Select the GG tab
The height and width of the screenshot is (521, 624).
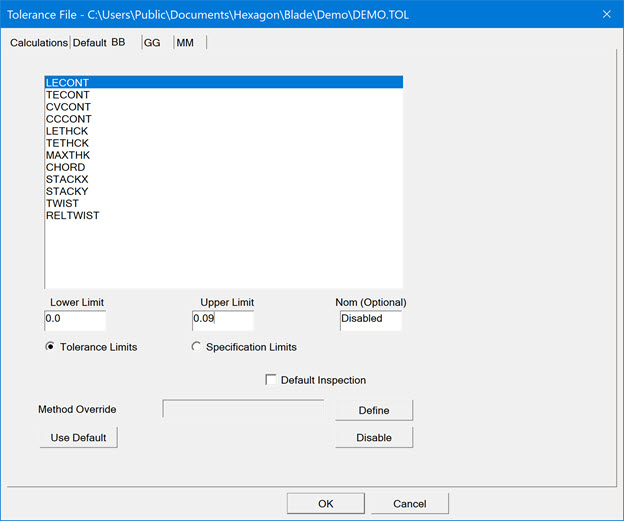(152, 43)
